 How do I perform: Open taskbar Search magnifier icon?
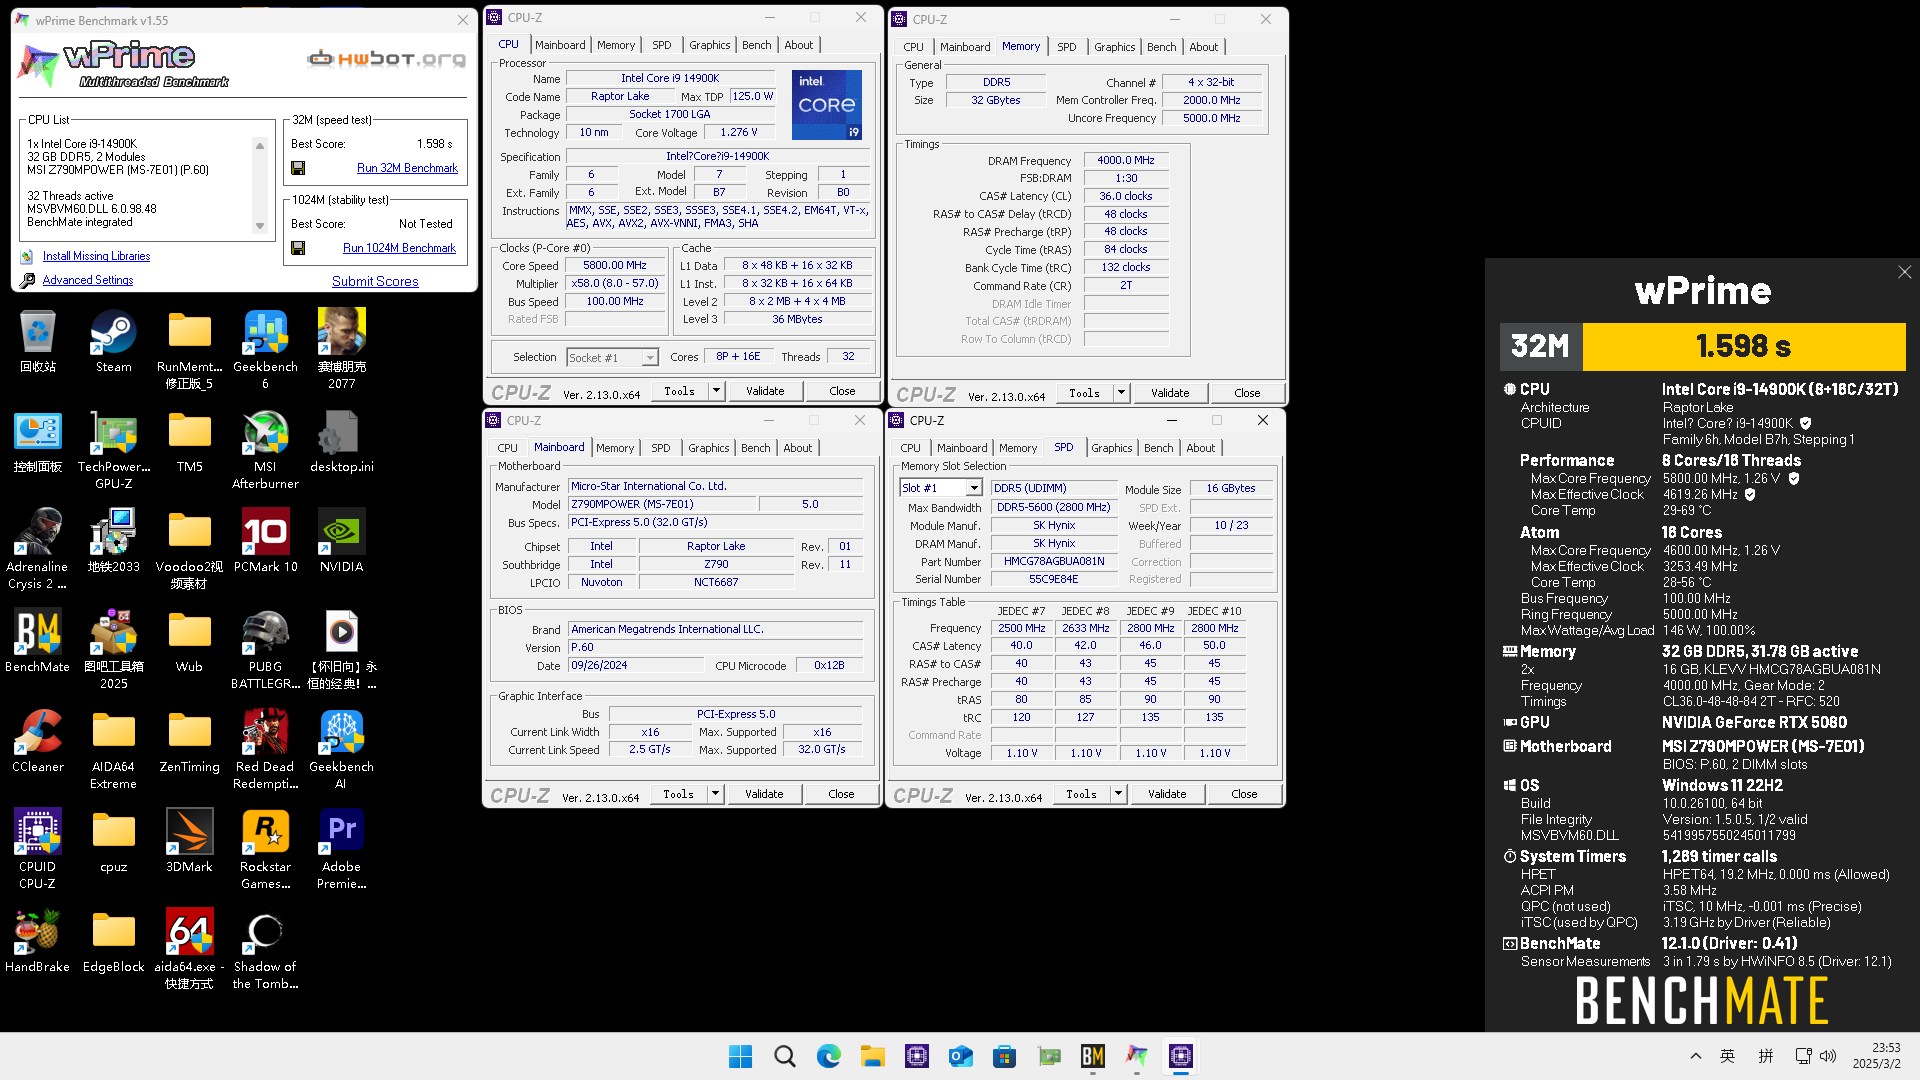tap(785, 1056)
